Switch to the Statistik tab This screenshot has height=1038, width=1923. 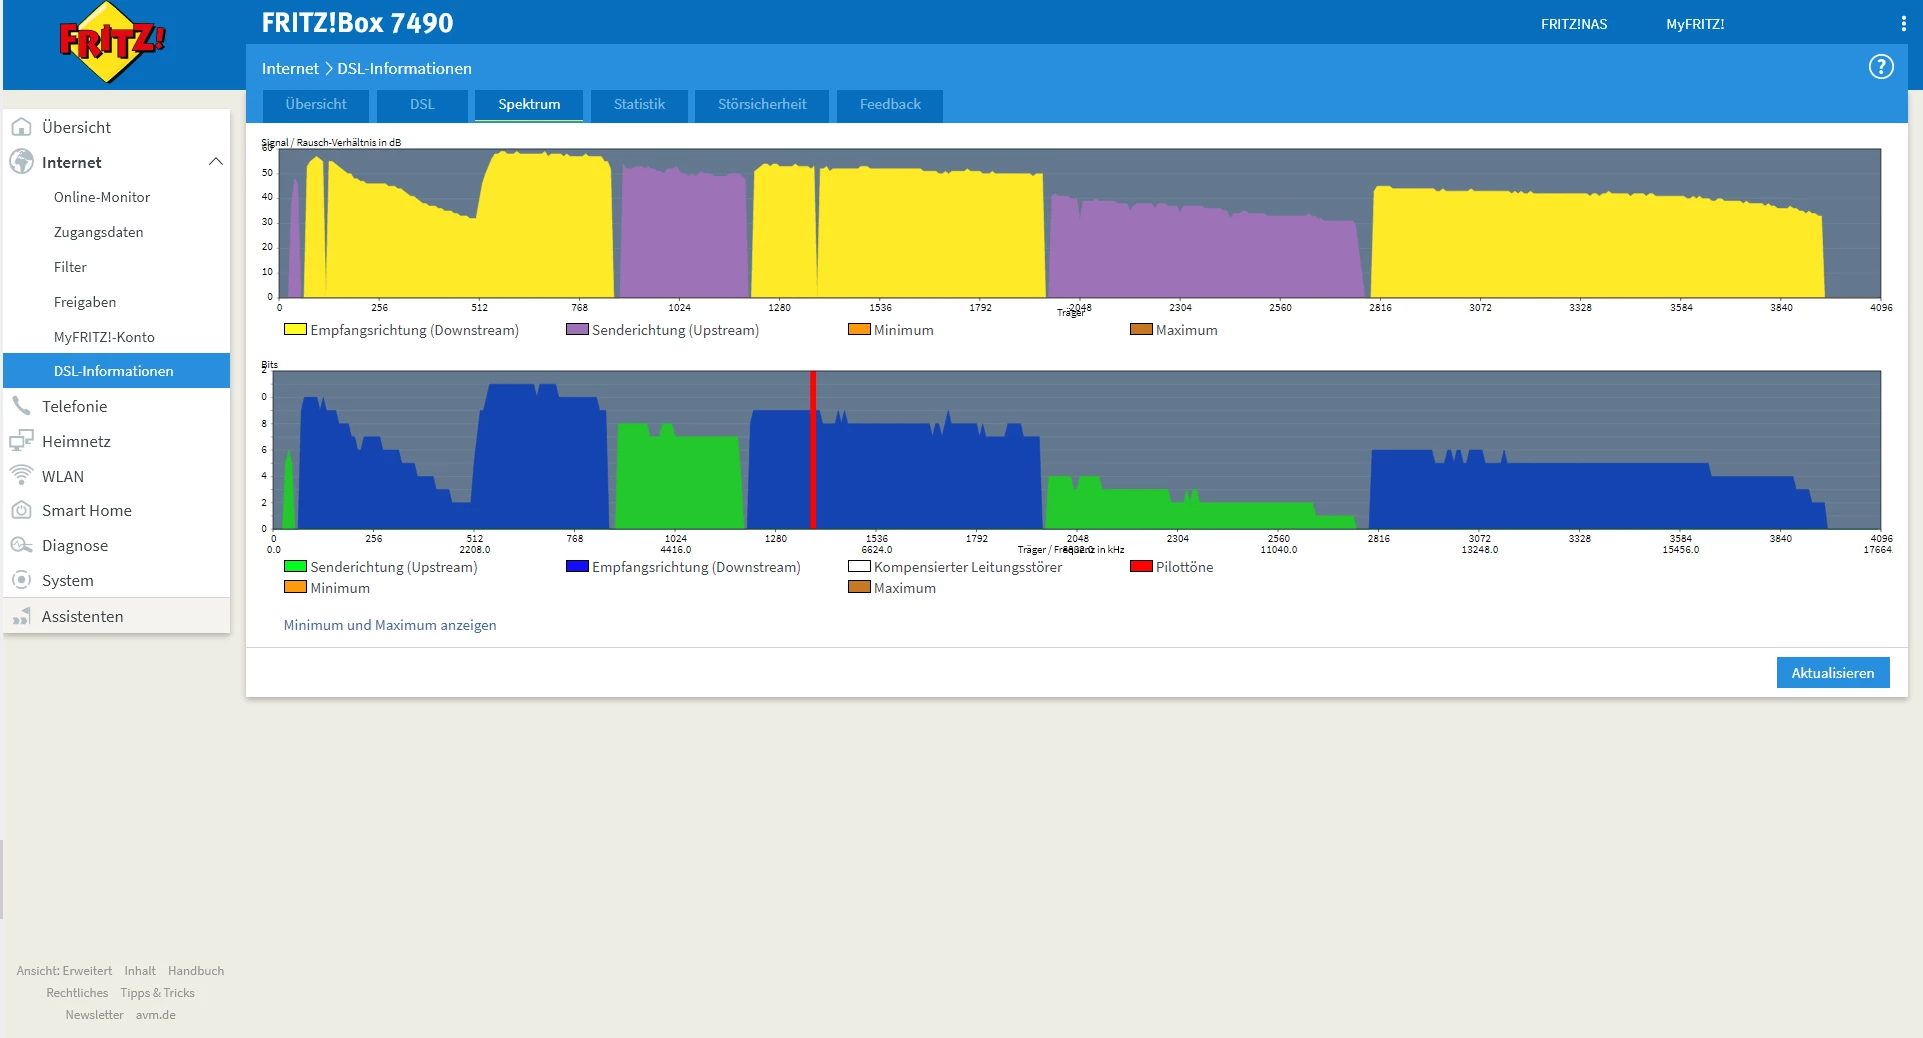[639, 105]
